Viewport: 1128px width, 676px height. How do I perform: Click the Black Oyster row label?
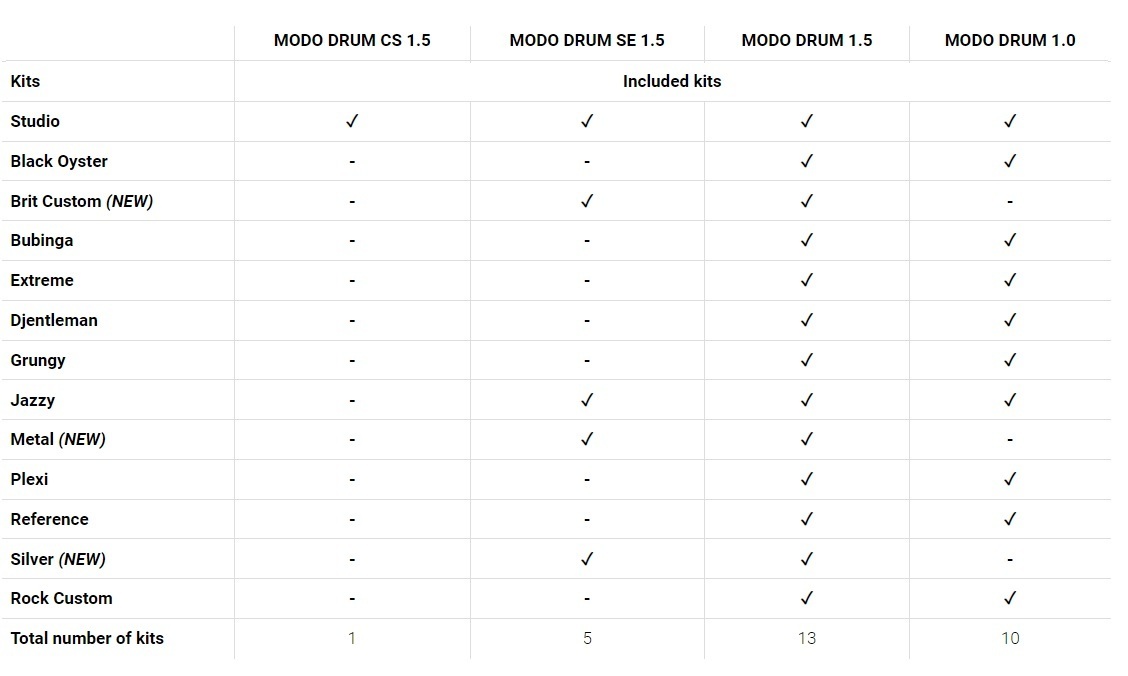59,161
